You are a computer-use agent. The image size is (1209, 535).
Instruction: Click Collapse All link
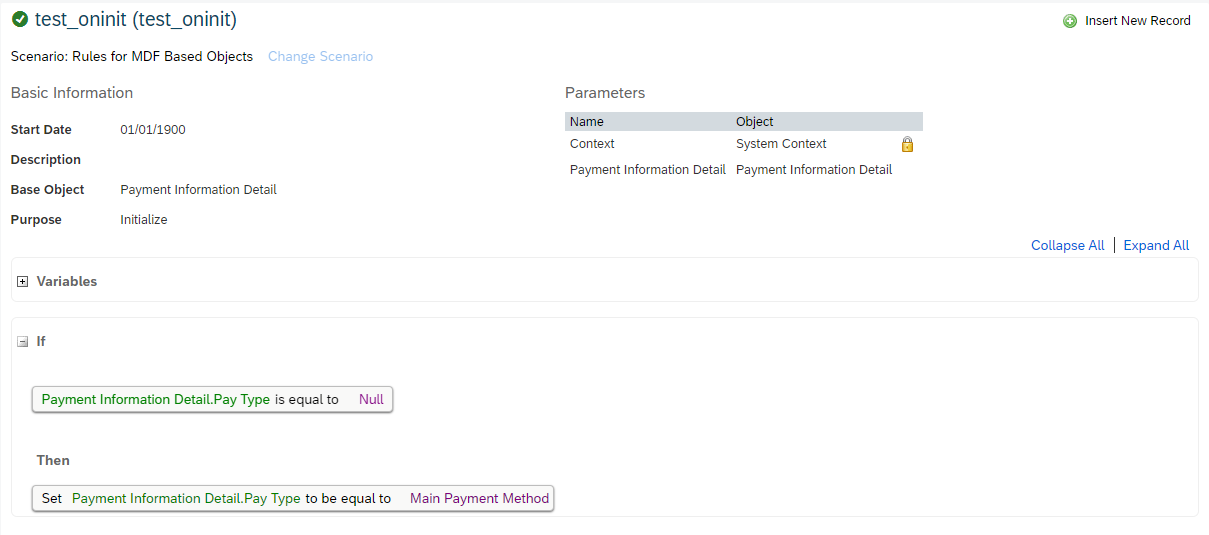coord(1067,246)
